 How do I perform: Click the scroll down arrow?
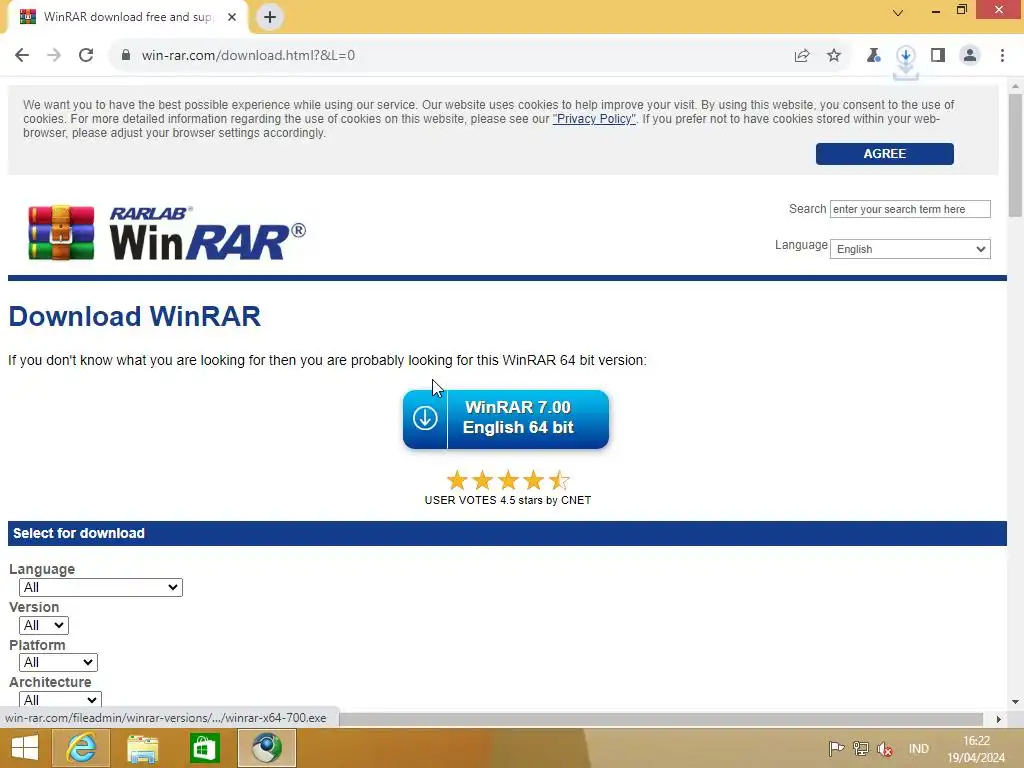tap(1015, 702)
